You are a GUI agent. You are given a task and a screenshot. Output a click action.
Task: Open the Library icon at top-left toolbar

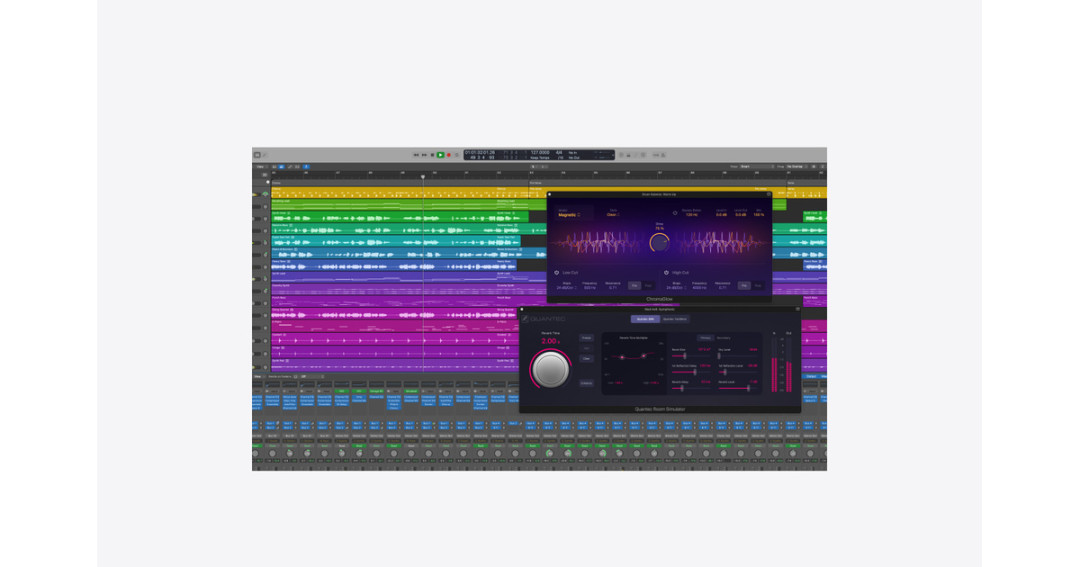click(257, 155)
